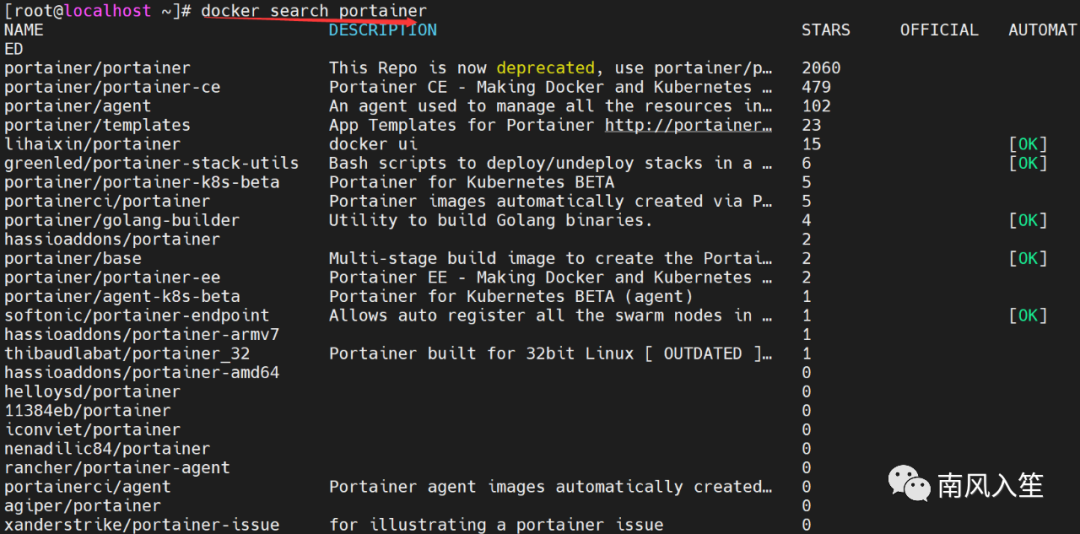Select the xanderstrike/portainer-issue name
The image size is (1080, 534).
pyautogui.click(x=142, y=525)
